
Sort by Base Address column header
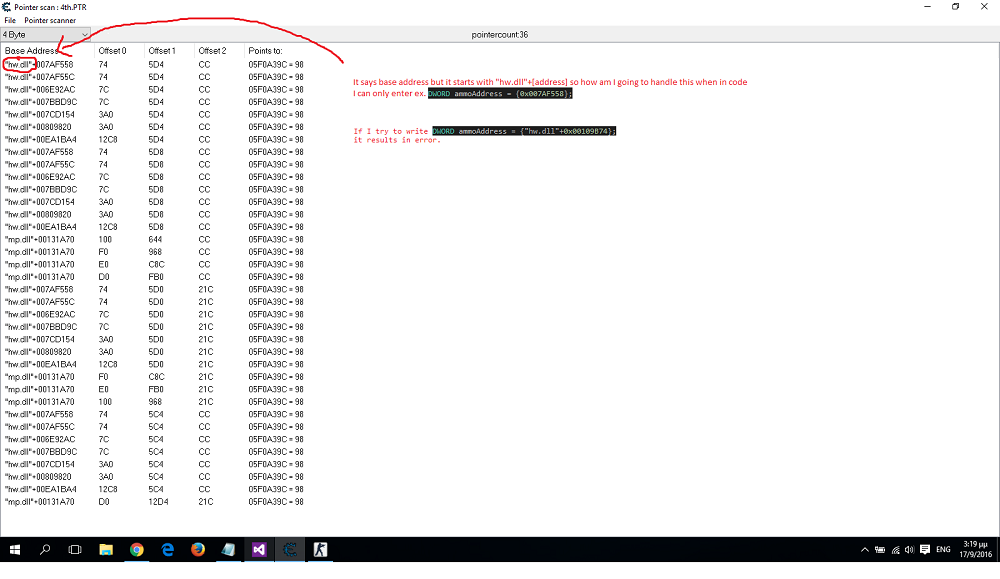pyautogui.click(x=30, y=50)
